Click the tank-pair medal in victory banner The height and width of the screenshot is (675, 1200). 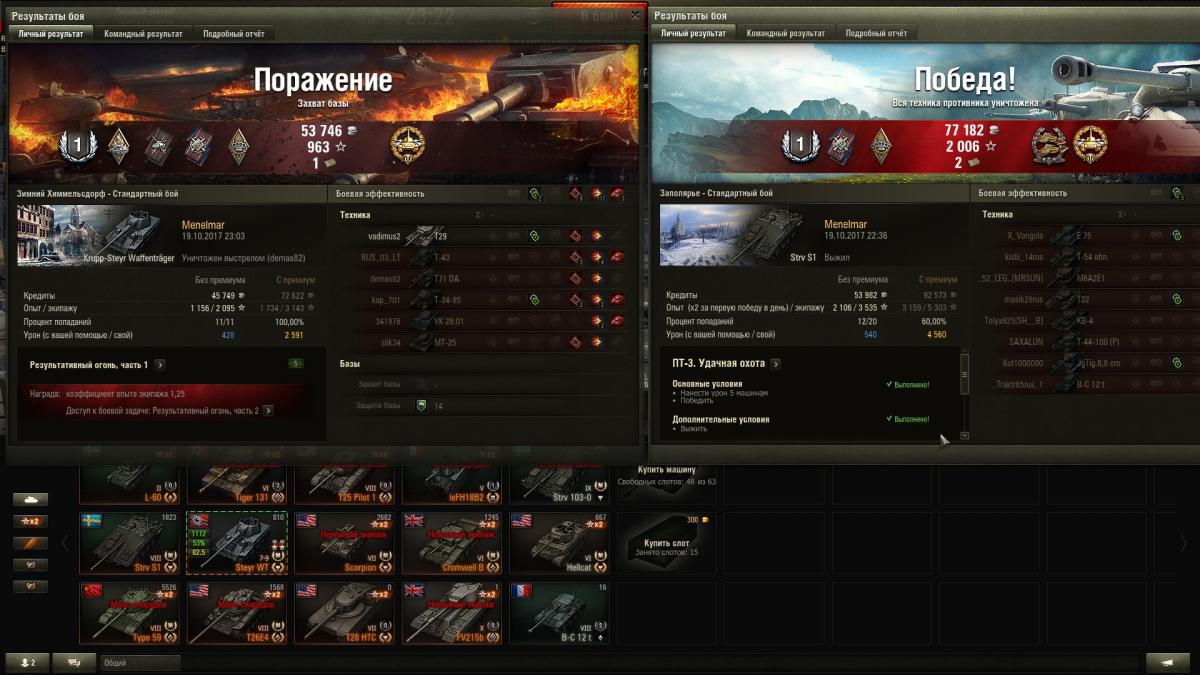(1048, 145)
